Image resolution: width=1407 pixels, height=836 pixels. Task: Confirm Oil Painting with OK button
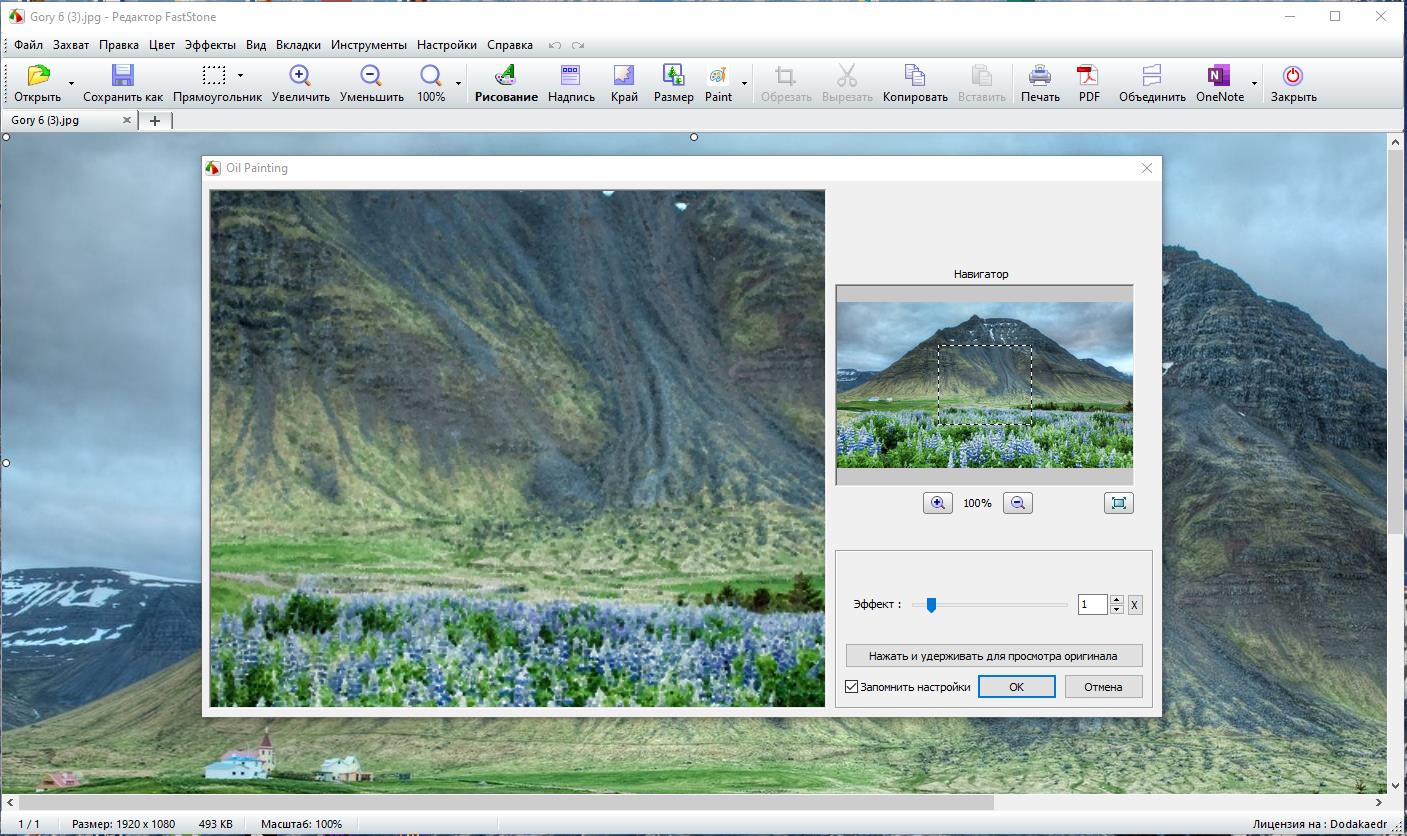pos(1016,687)
